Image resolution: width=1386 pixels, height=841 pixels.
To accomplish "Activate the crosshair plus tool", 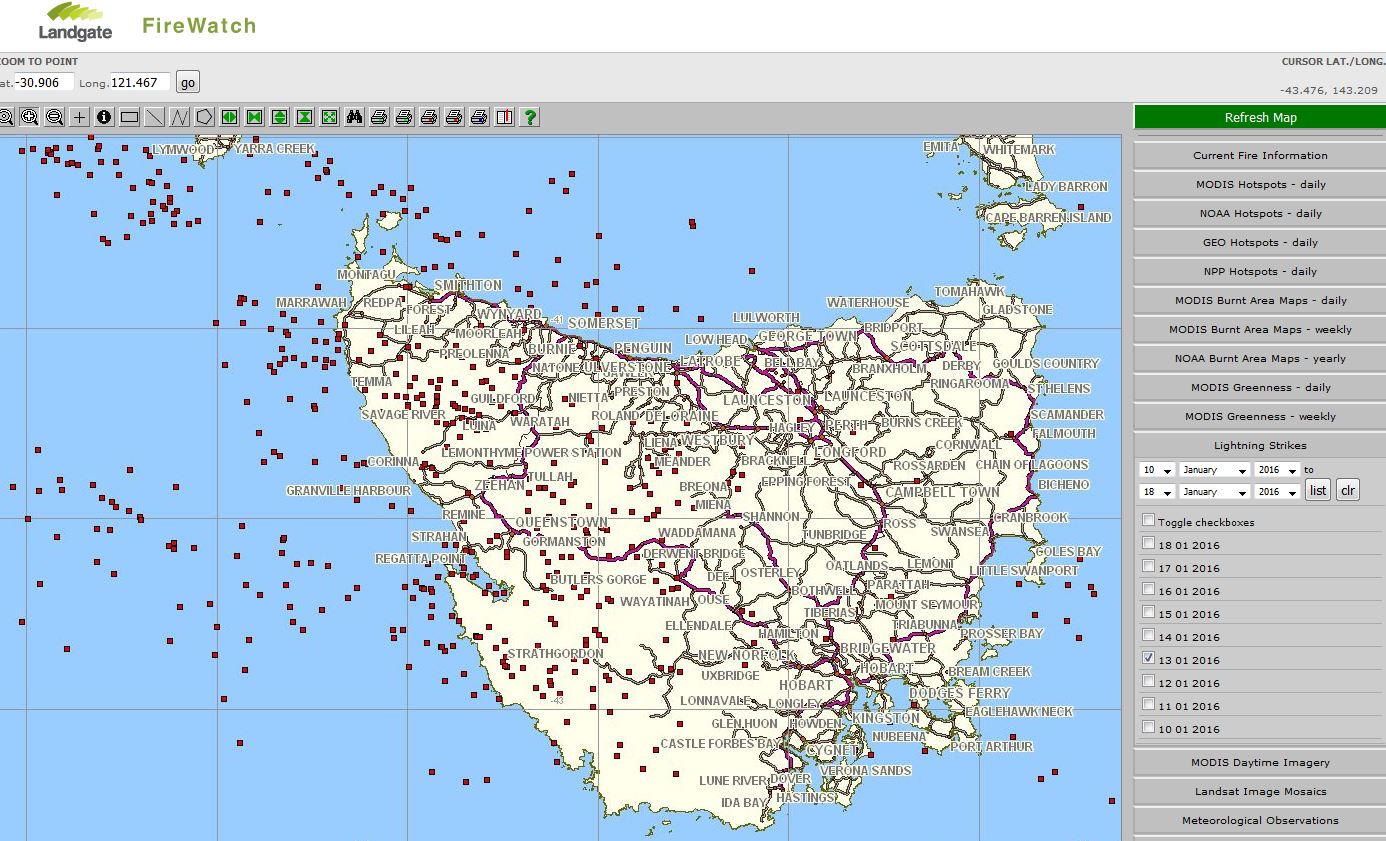I will pyautogui.click(x=79, y=117).
